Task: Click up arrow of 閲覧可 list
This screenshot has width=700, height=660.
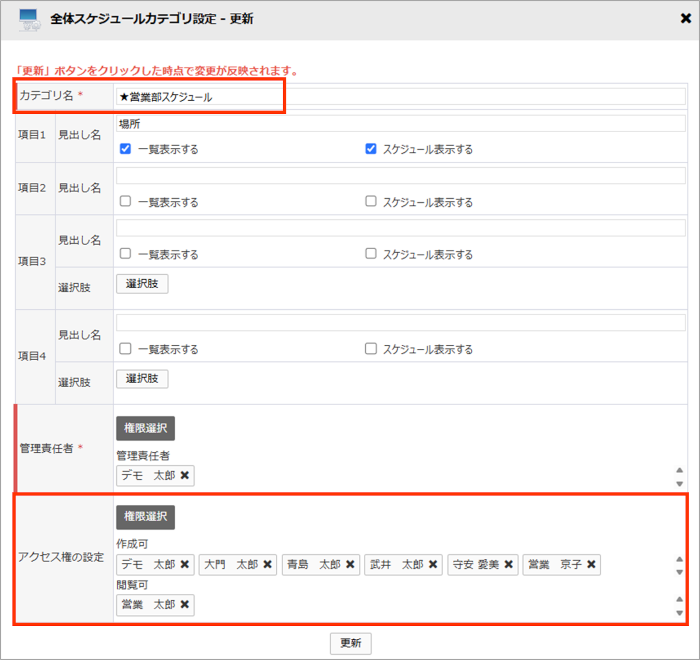Action: pos(679,599)
